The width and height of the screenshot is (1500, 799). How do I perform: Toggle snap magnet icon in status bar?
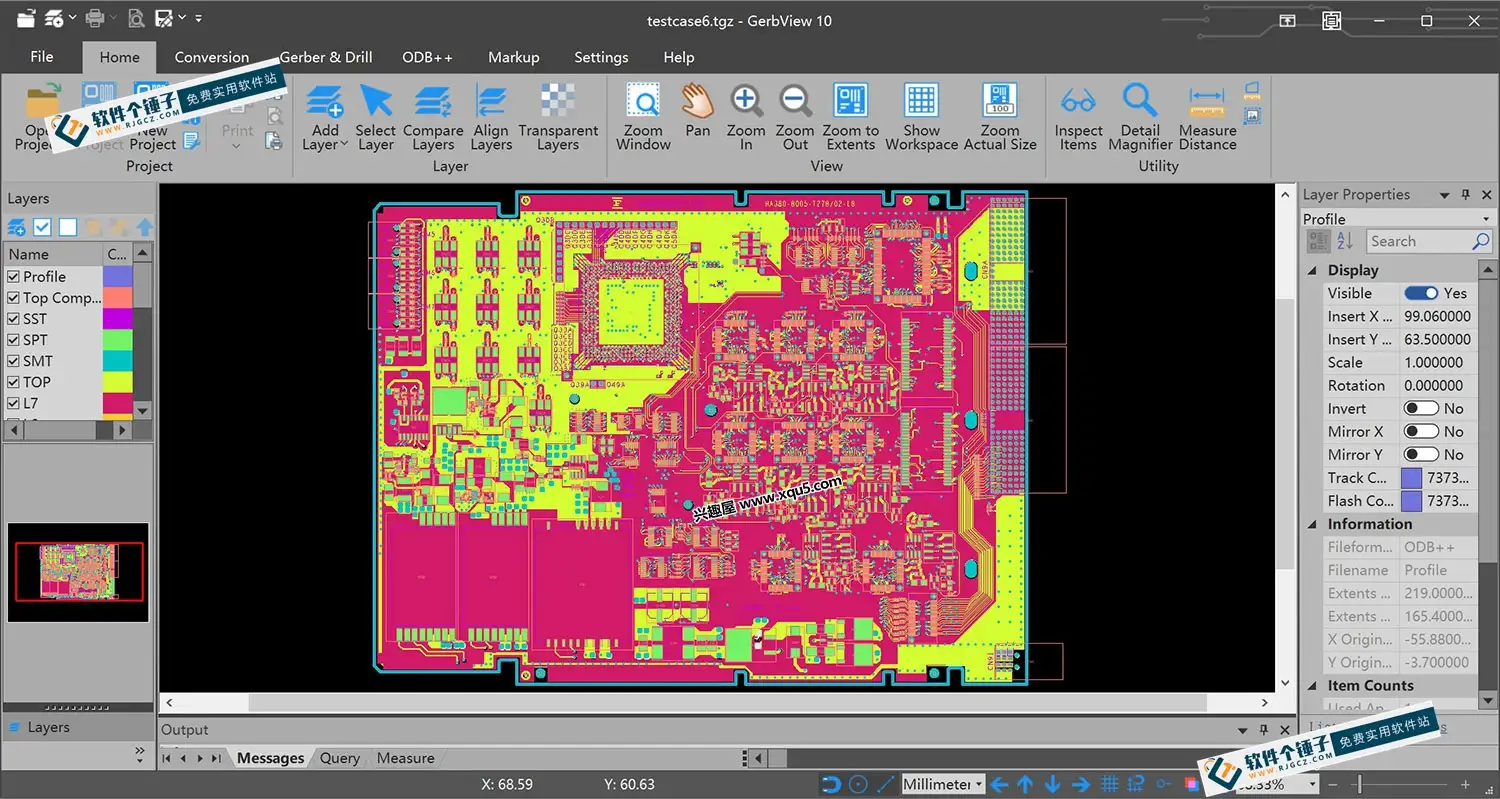831,784
